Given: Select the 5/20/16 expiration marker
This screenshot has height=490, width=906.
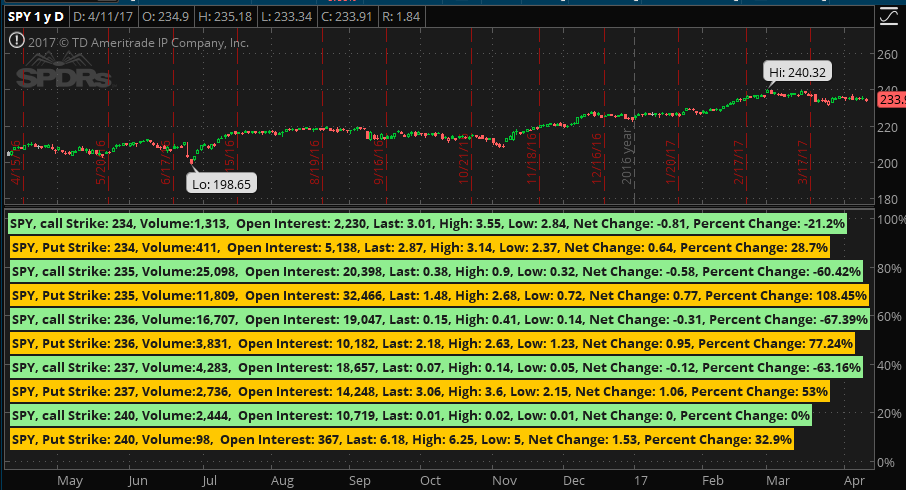Looking at the screenshot, I should click(101, 162).
